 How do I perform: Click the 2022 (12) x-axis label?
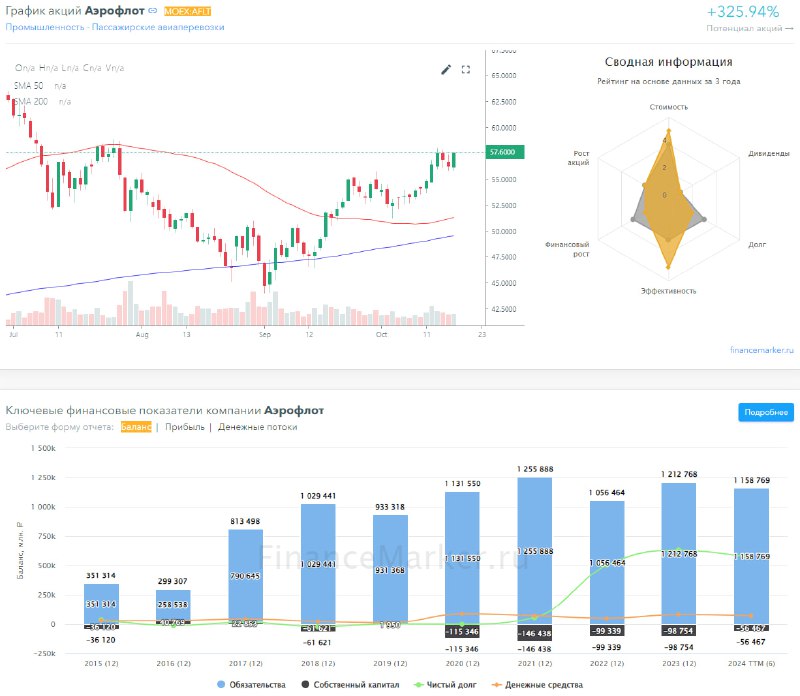point(607,663)
